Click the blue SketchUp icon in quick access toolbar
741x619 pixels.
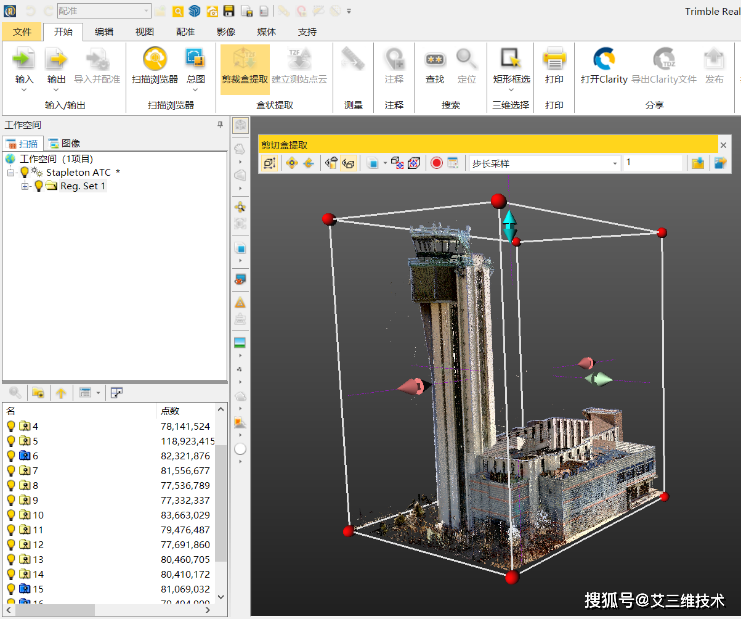195,11
